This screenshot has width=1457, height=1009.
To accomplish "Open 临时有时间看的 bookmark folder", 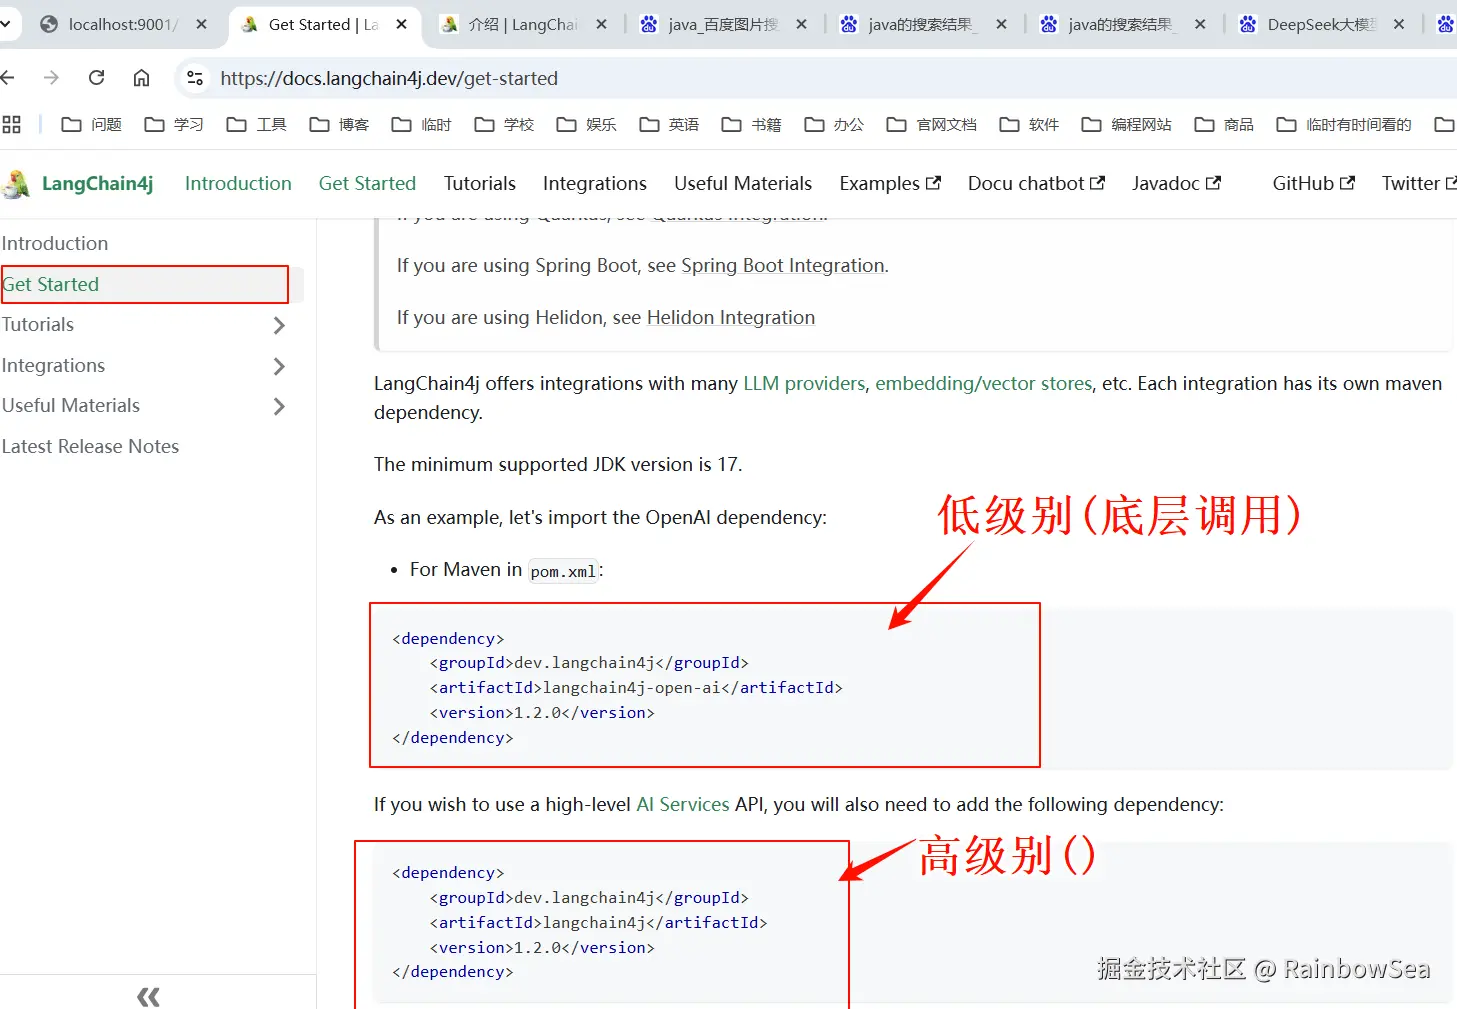I will 1344,124.
